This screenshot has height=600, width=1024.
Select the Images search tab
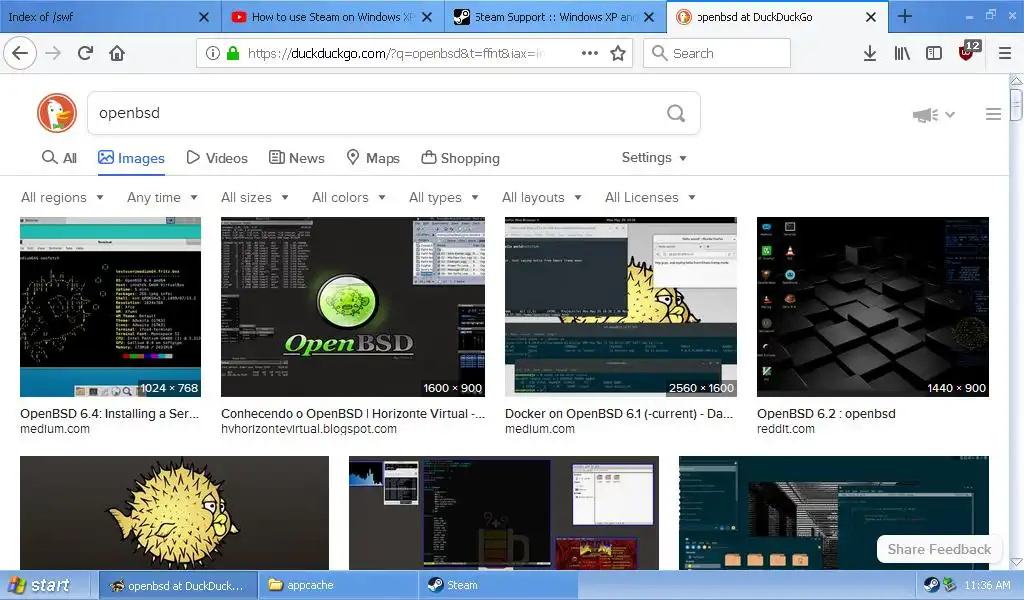click(x=131, y=158)
